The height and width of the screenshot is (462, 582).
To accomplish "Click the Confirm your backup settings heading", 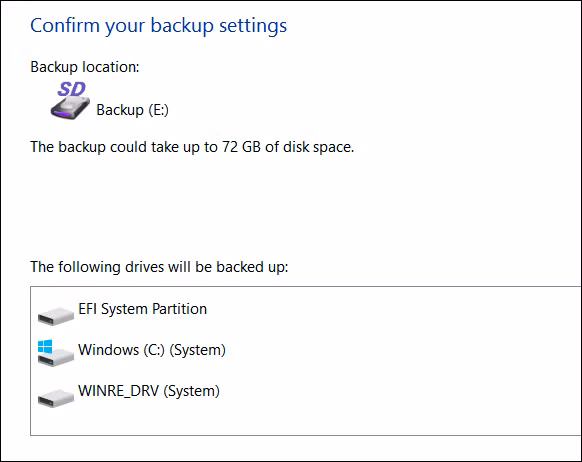I will tap(158, 26).
